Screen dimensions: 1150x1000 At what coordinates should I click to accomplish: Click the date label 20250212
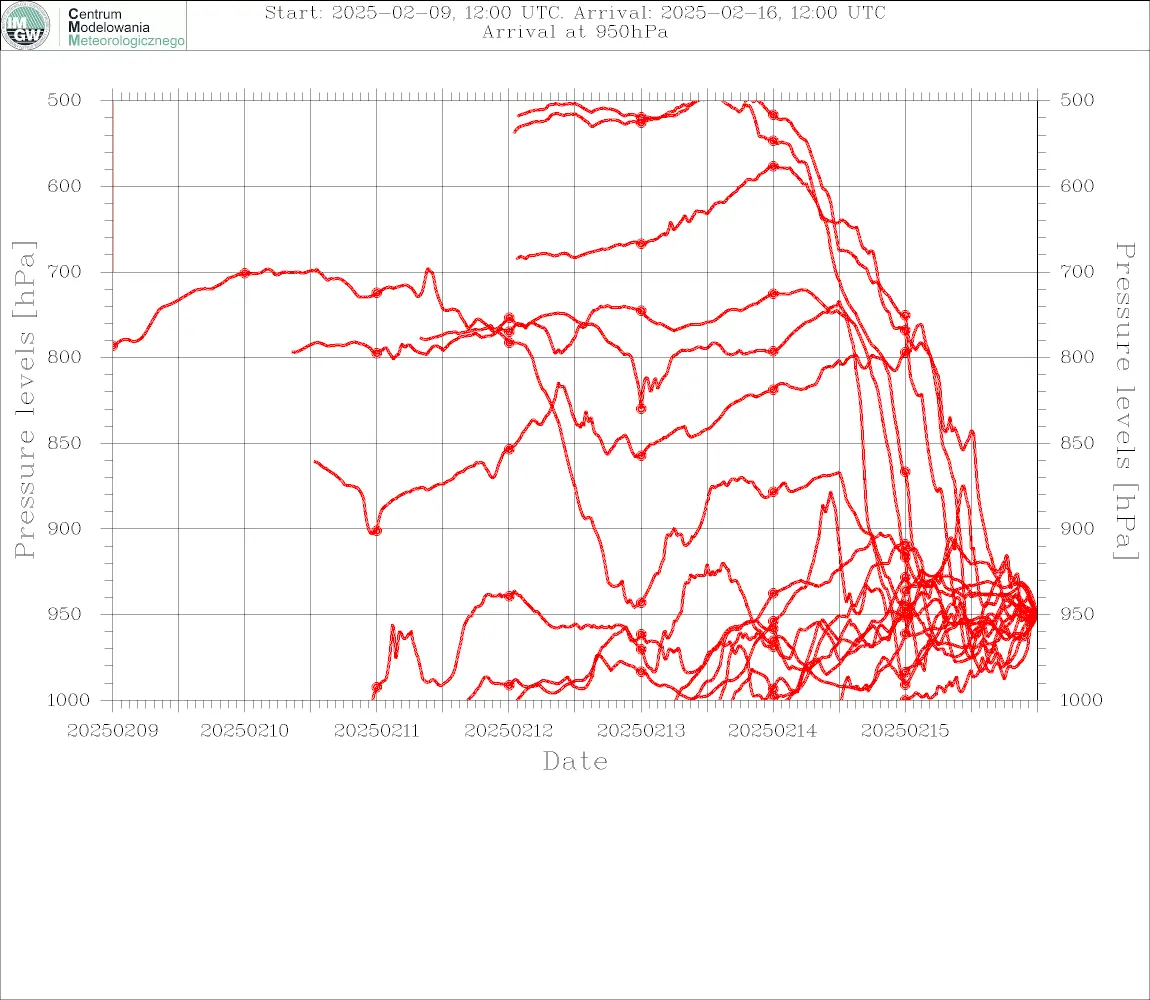509,731
